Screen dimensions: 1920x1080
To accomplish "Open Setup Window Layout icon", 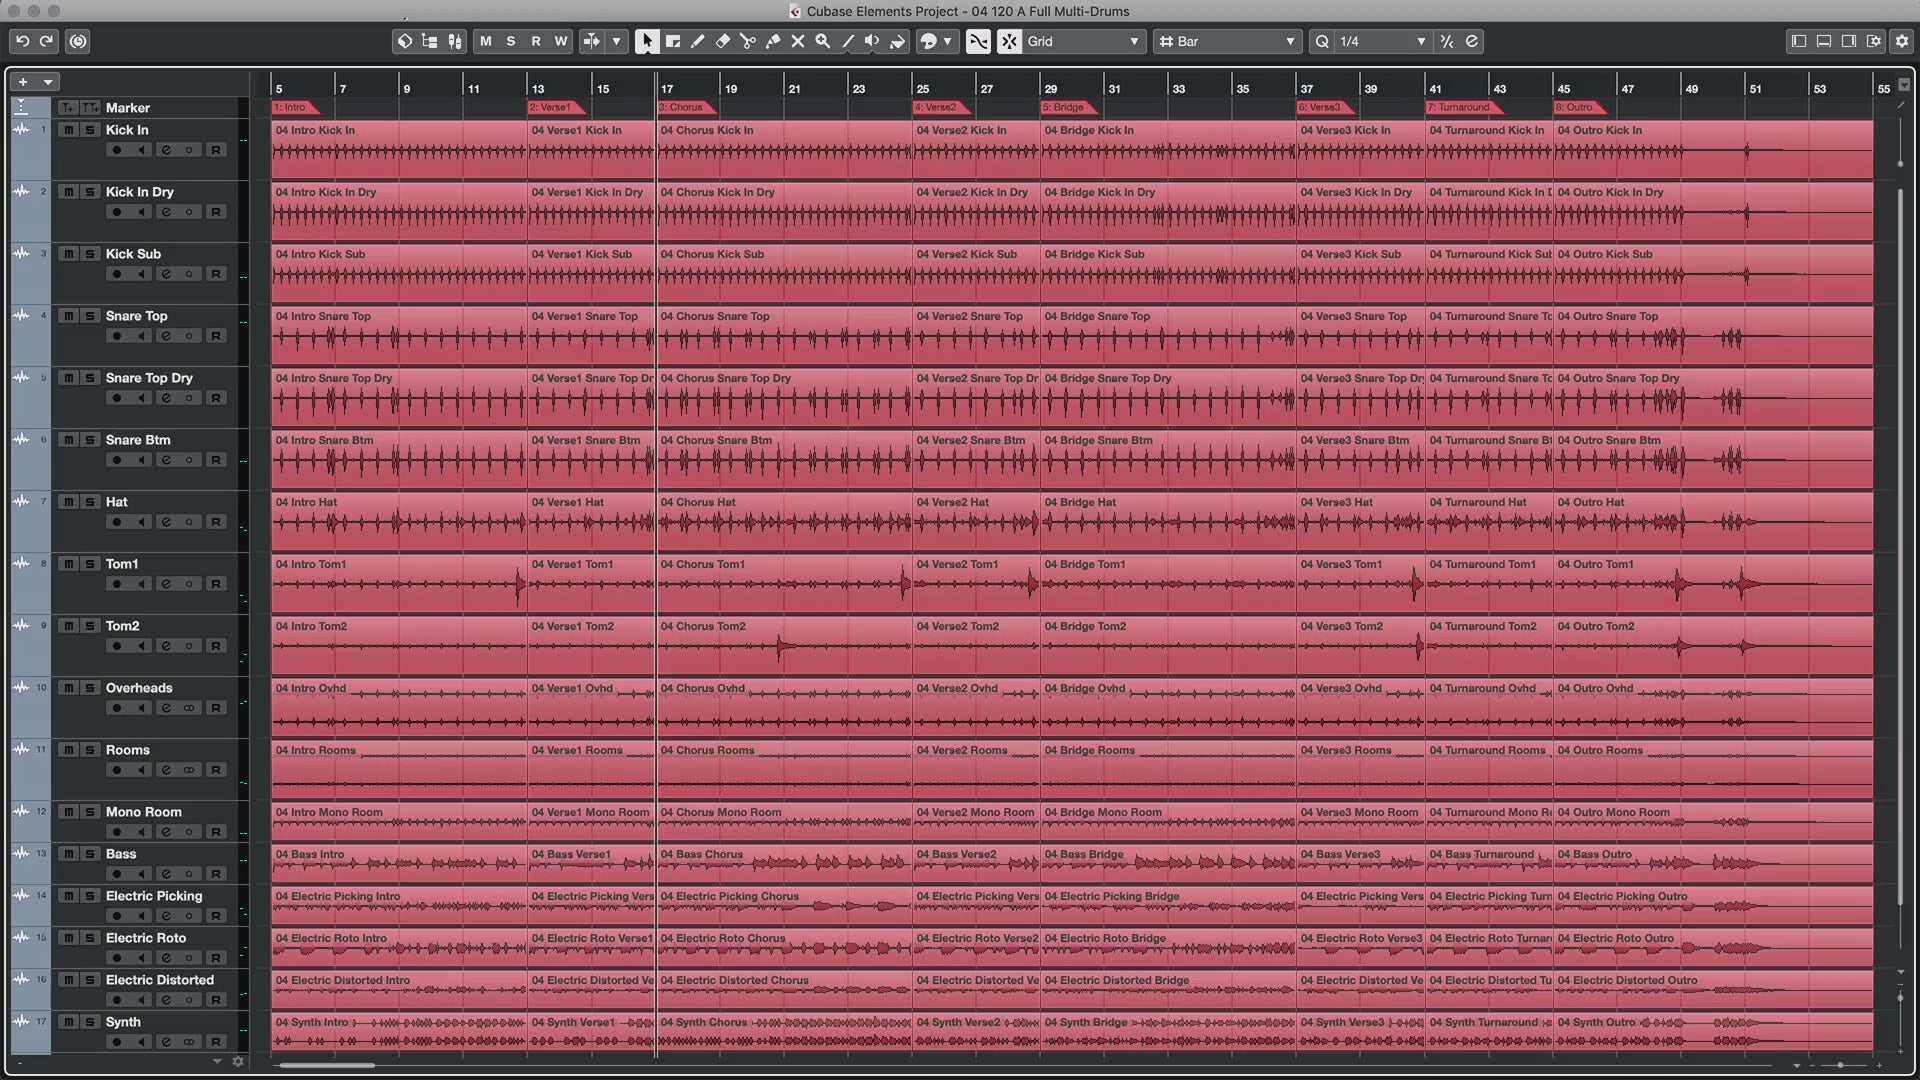I will 1874,41.
